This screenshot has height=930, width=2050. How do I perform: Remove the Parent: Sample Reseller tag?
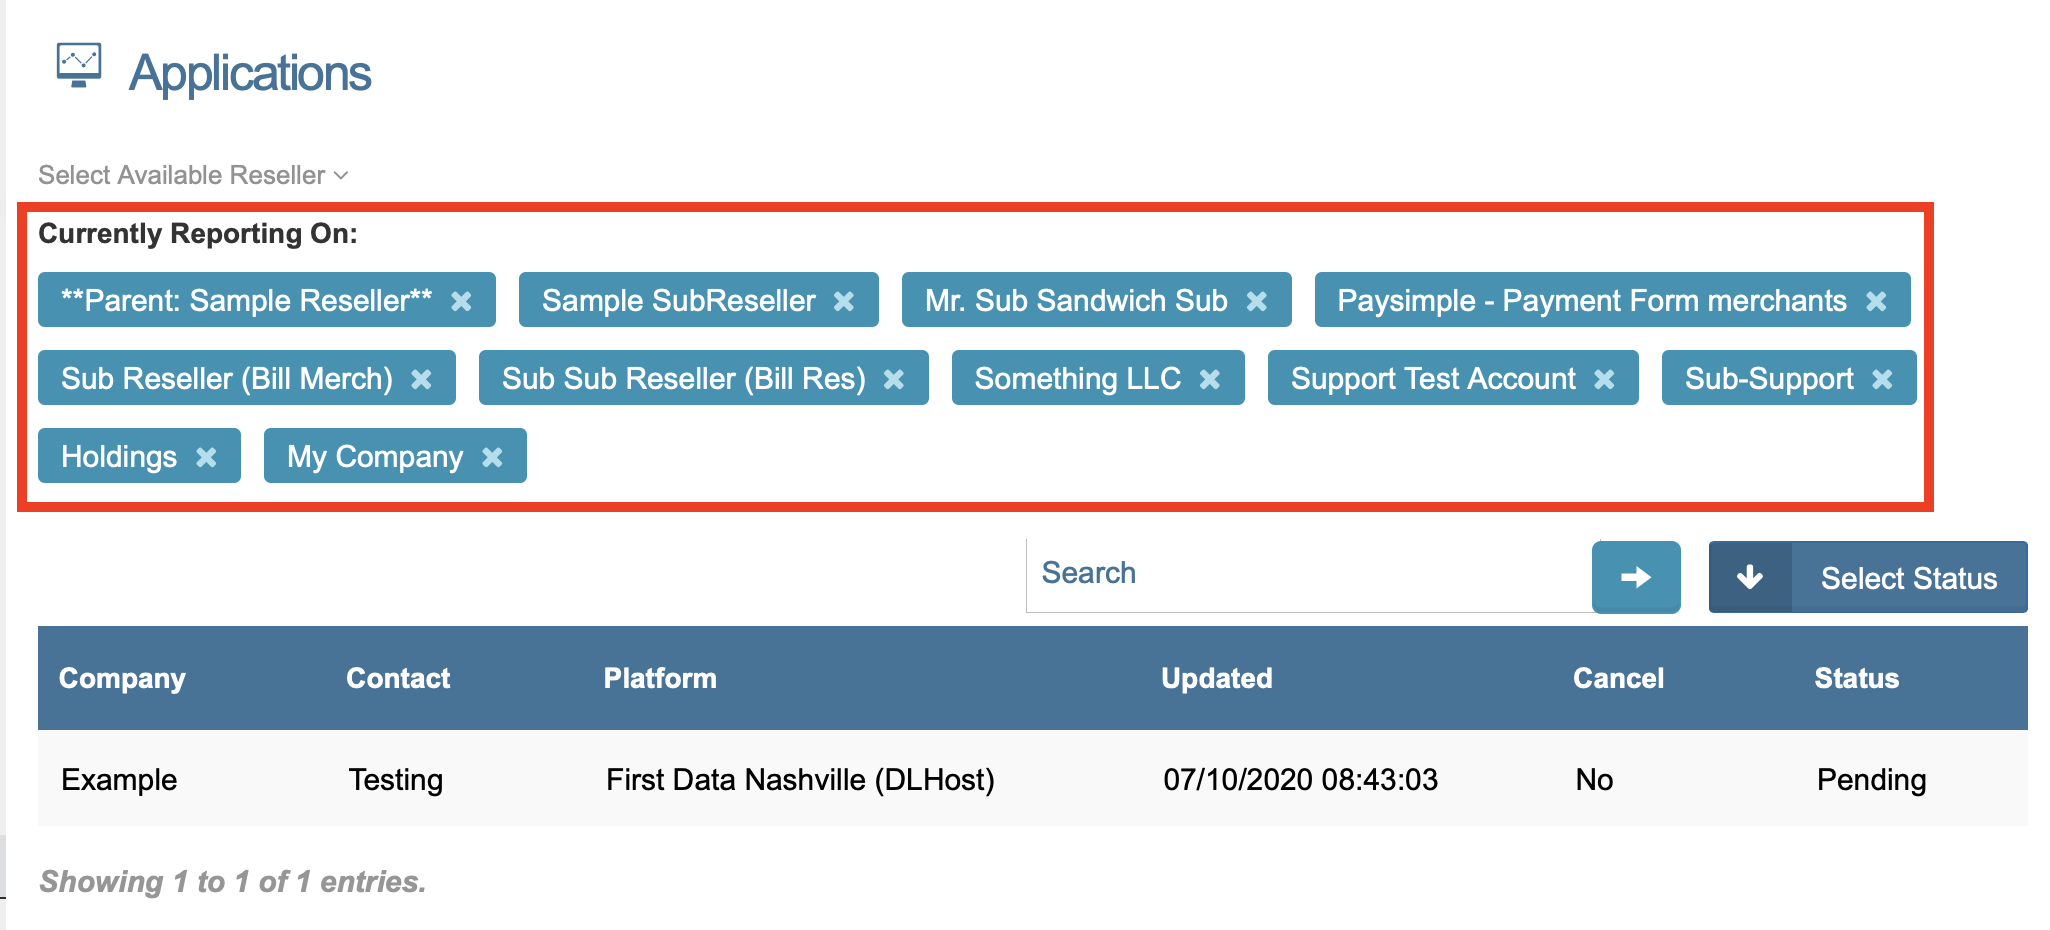tap(461, 301)
